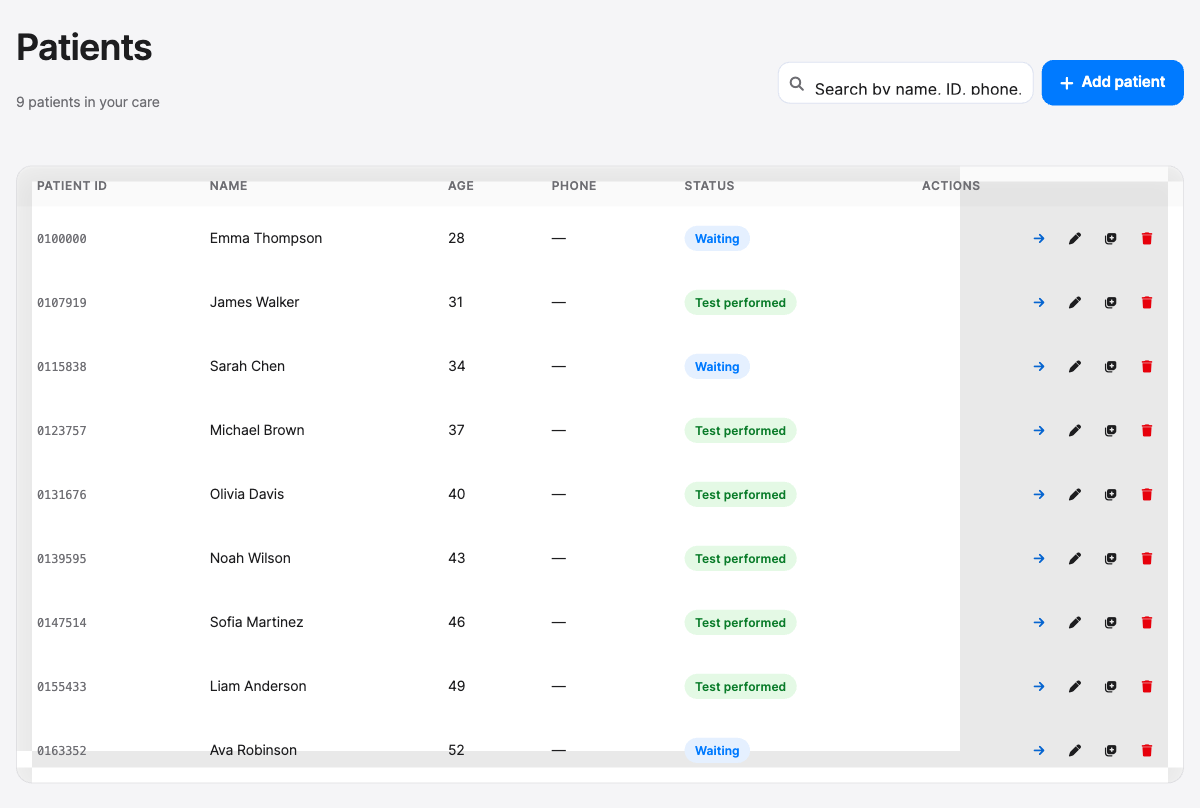Delete James Walker with trash icon
Screen dimensions: 1200x808
(x=1147, y=303)
